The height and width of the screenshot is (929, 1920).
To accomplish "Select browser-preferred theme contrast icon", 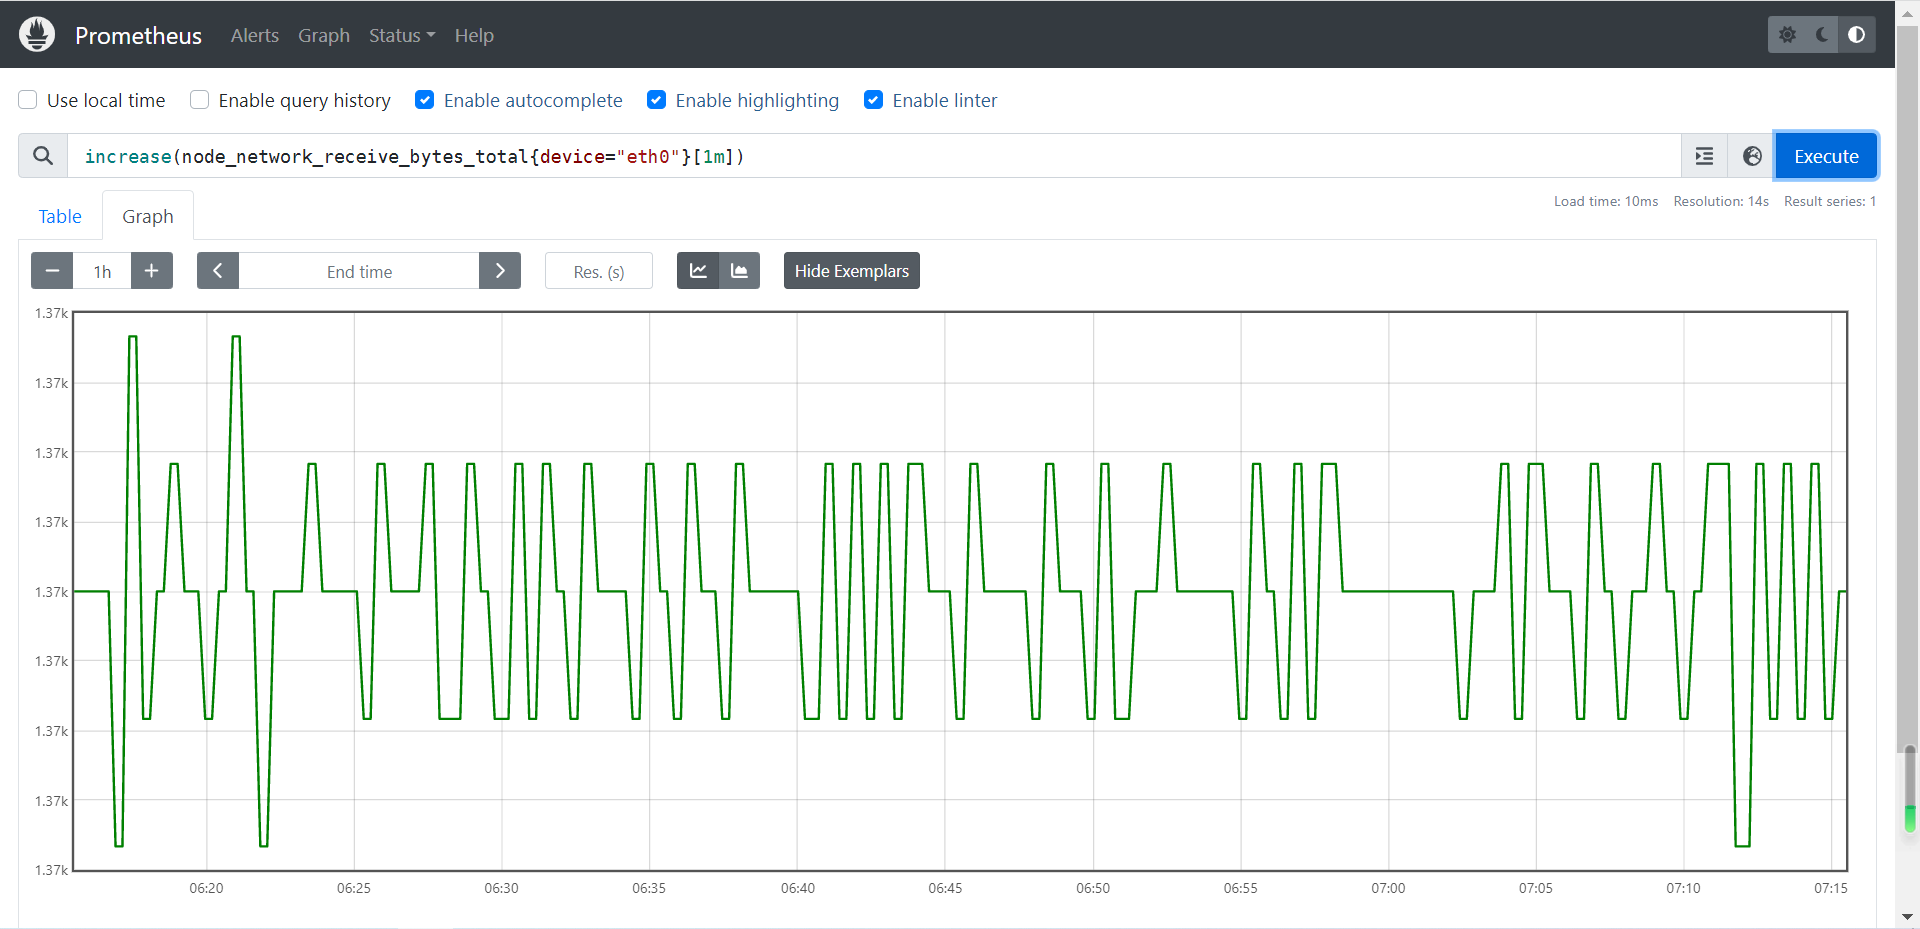I will [1857, 35].
